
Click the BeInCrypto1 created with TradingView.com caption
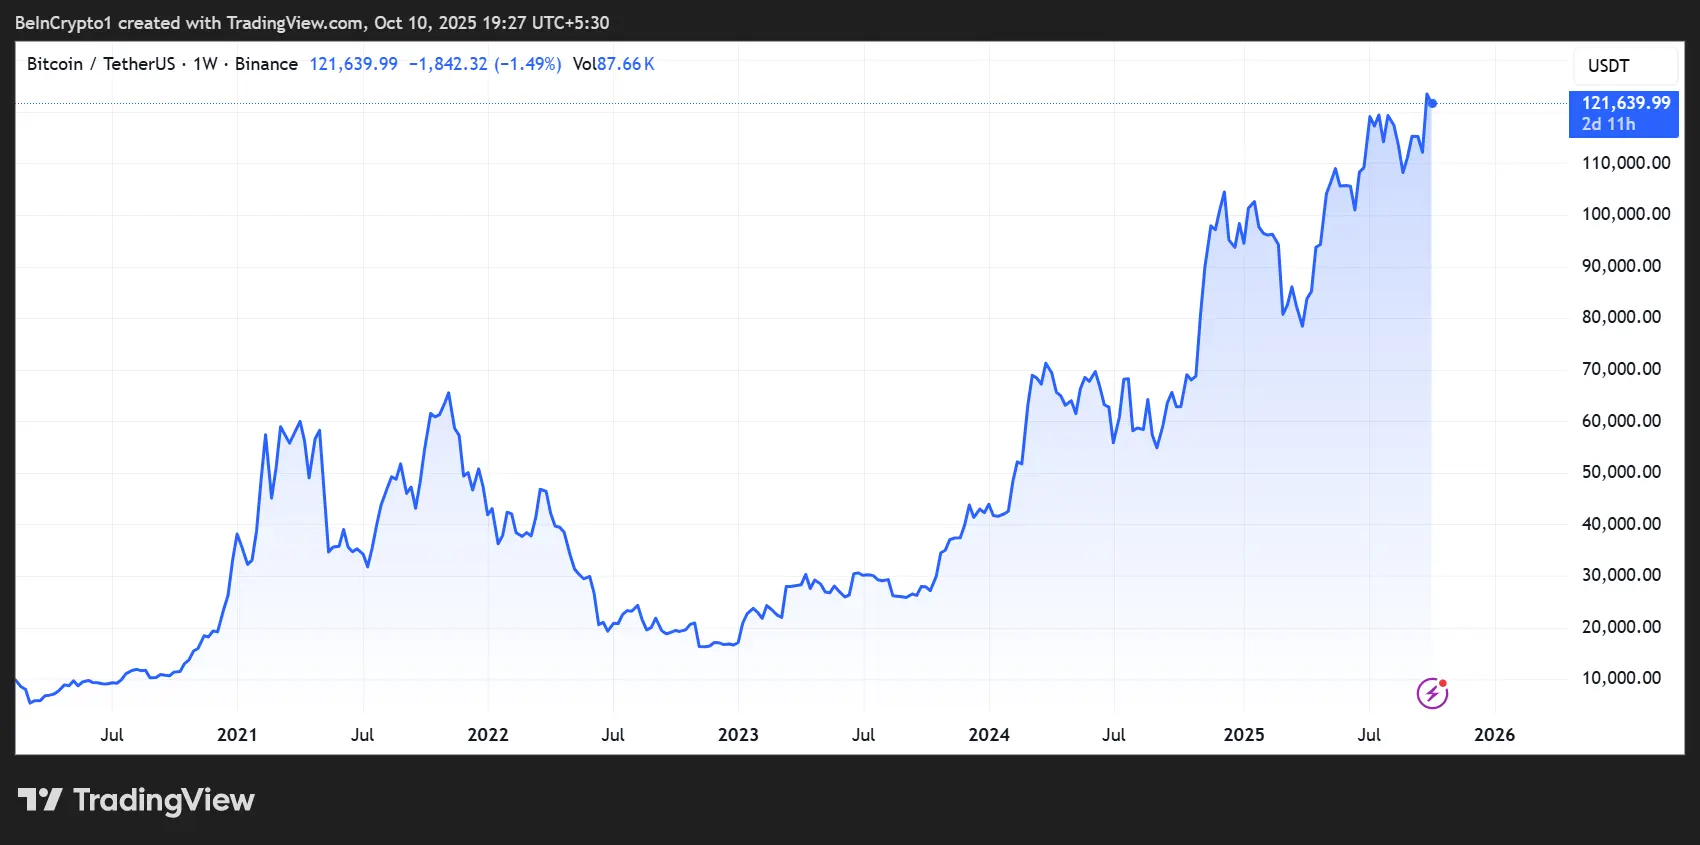coord(311,23)
